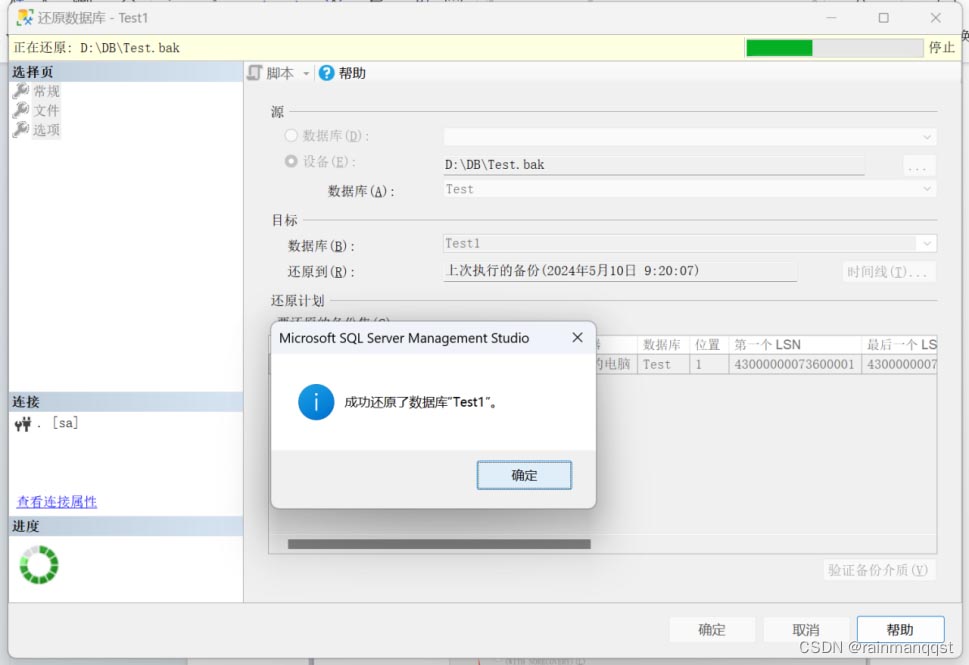Select the 数据库(D) source radio button
The height and width of the screenshot is (665, 969).
pyautogui.click(x=291, y=136)
